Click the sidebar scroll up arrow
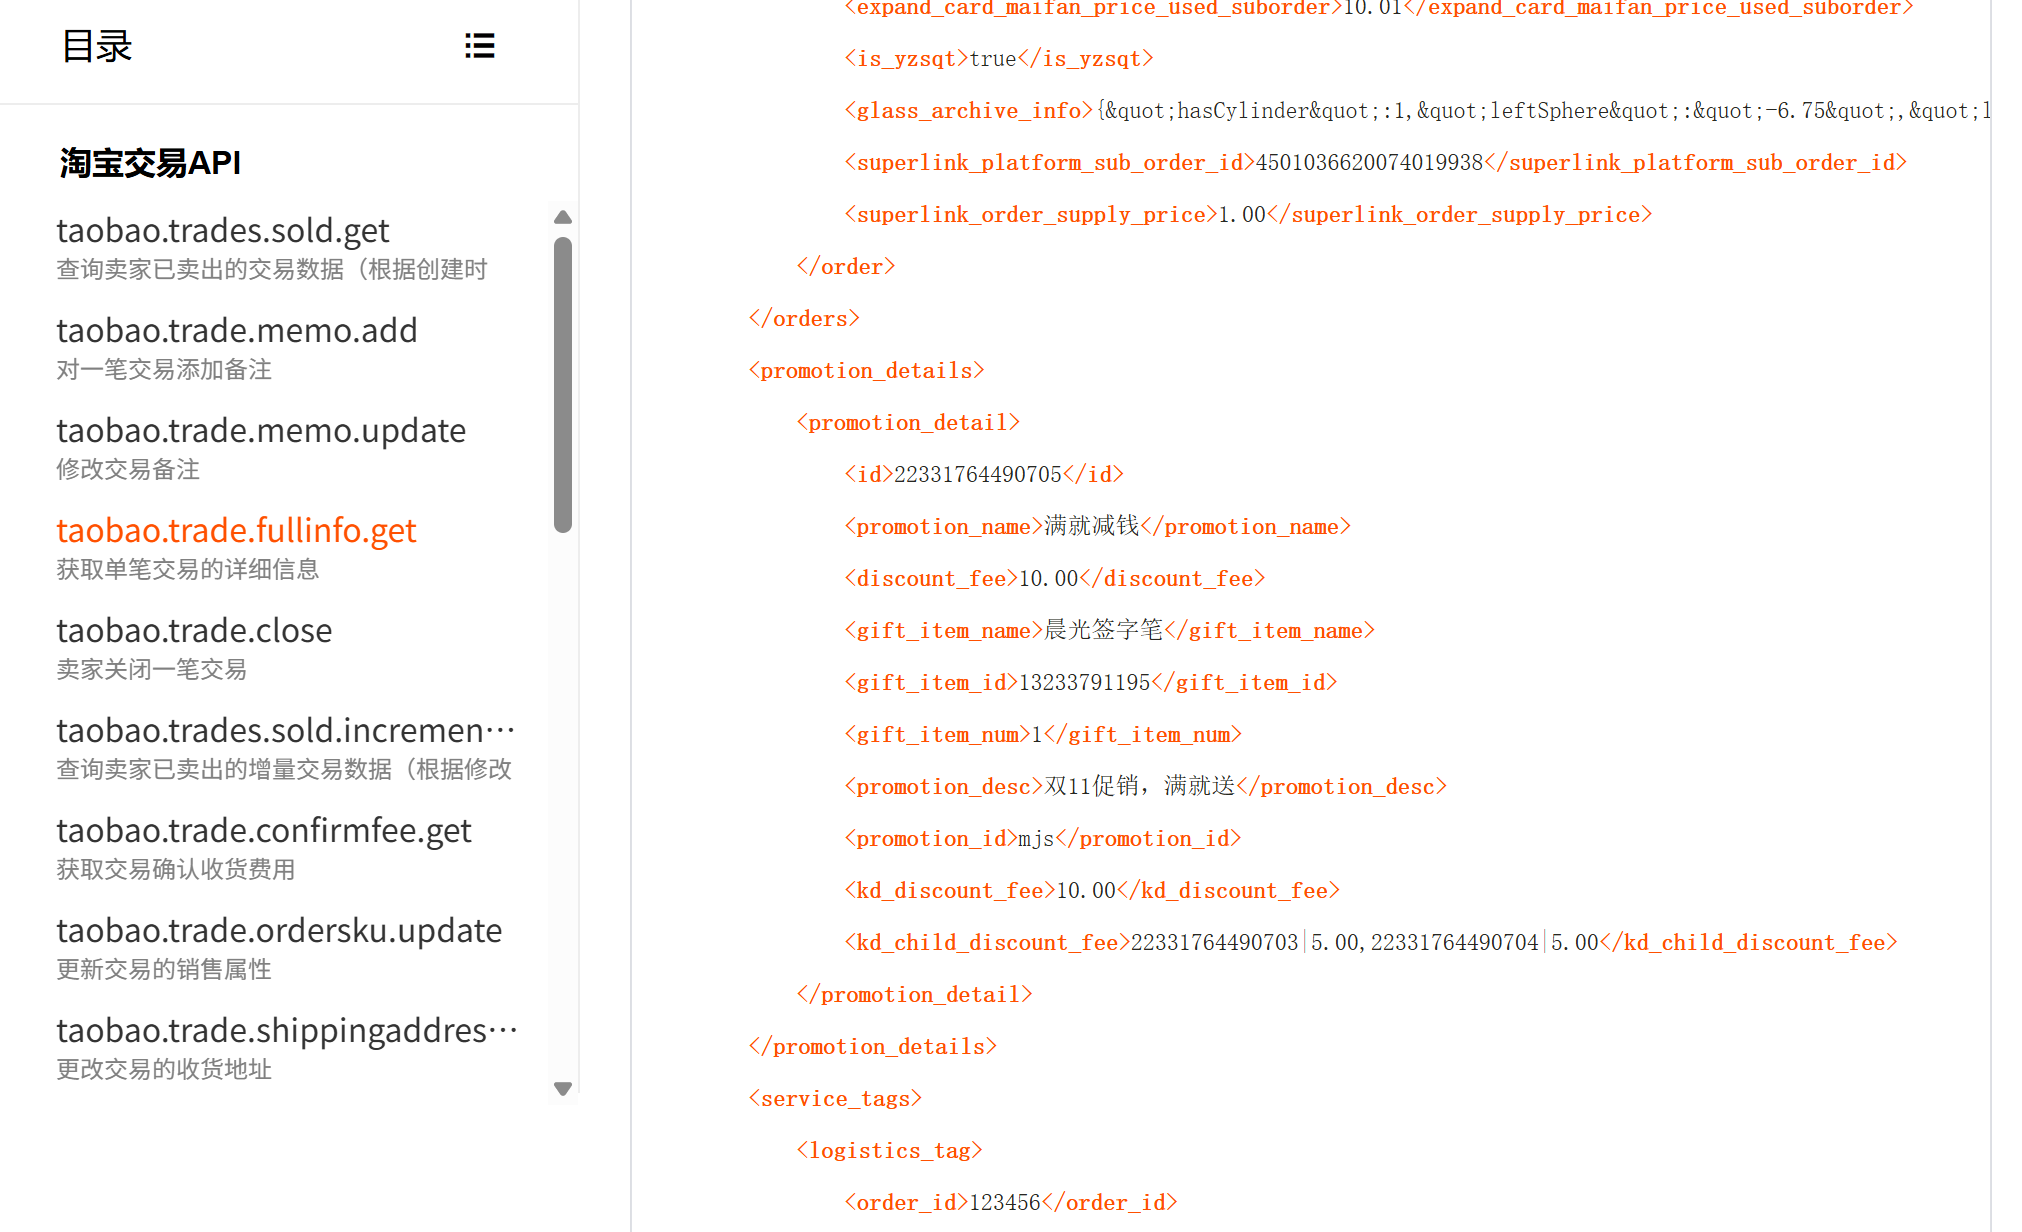 pos(563,217)
